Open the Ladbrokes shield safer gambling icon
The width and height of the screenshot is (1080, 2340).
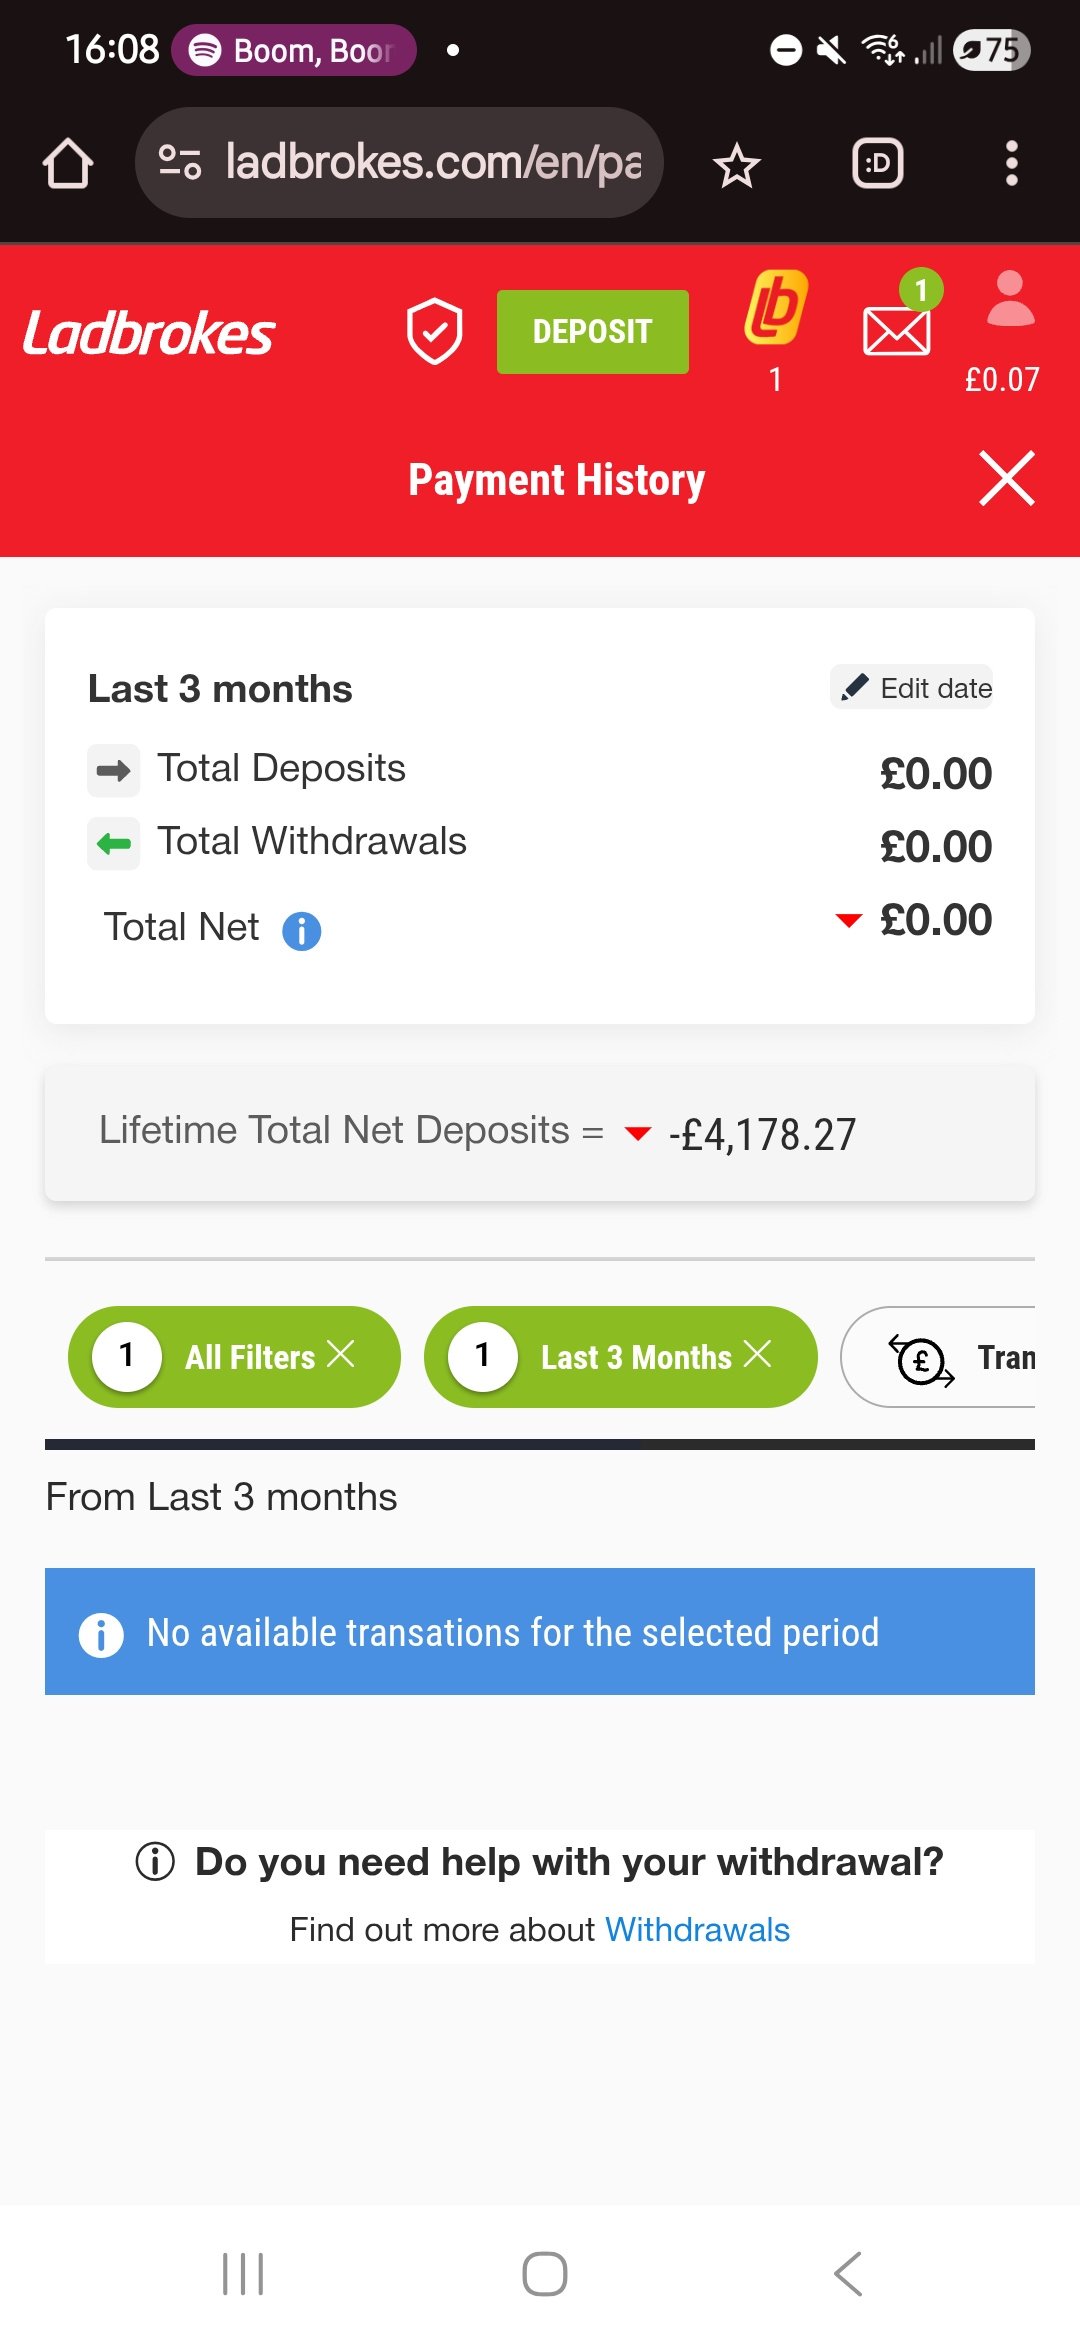coord(434,332)
